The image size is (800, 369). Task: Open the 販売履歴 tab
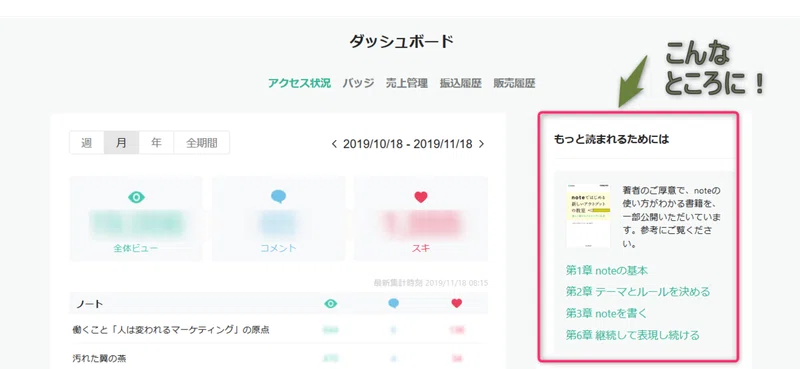[514, 83]
